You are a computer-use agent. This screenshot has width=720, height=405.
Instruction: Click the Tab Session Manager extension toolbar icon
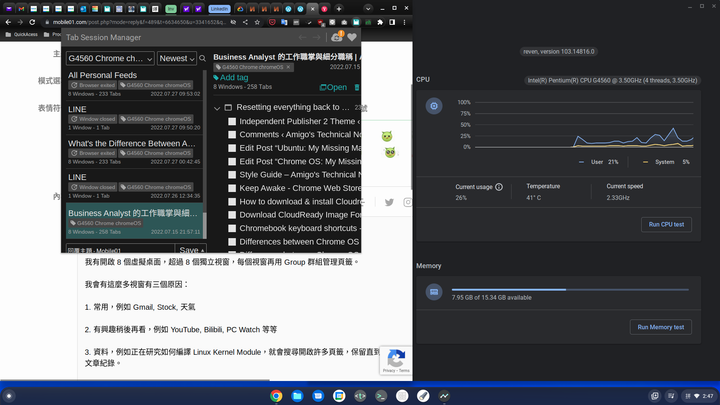pos(356,22)
